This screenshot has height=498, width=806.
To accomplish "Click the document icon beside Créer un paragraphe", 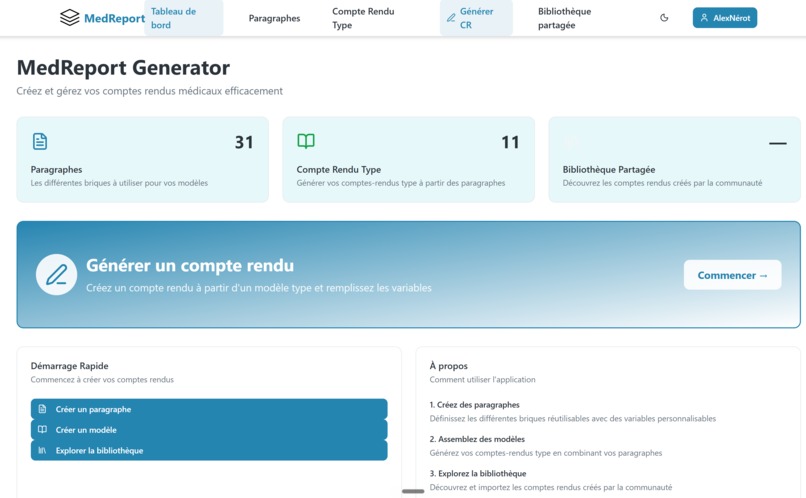I will pyautogui.click(x=42, y=409).
